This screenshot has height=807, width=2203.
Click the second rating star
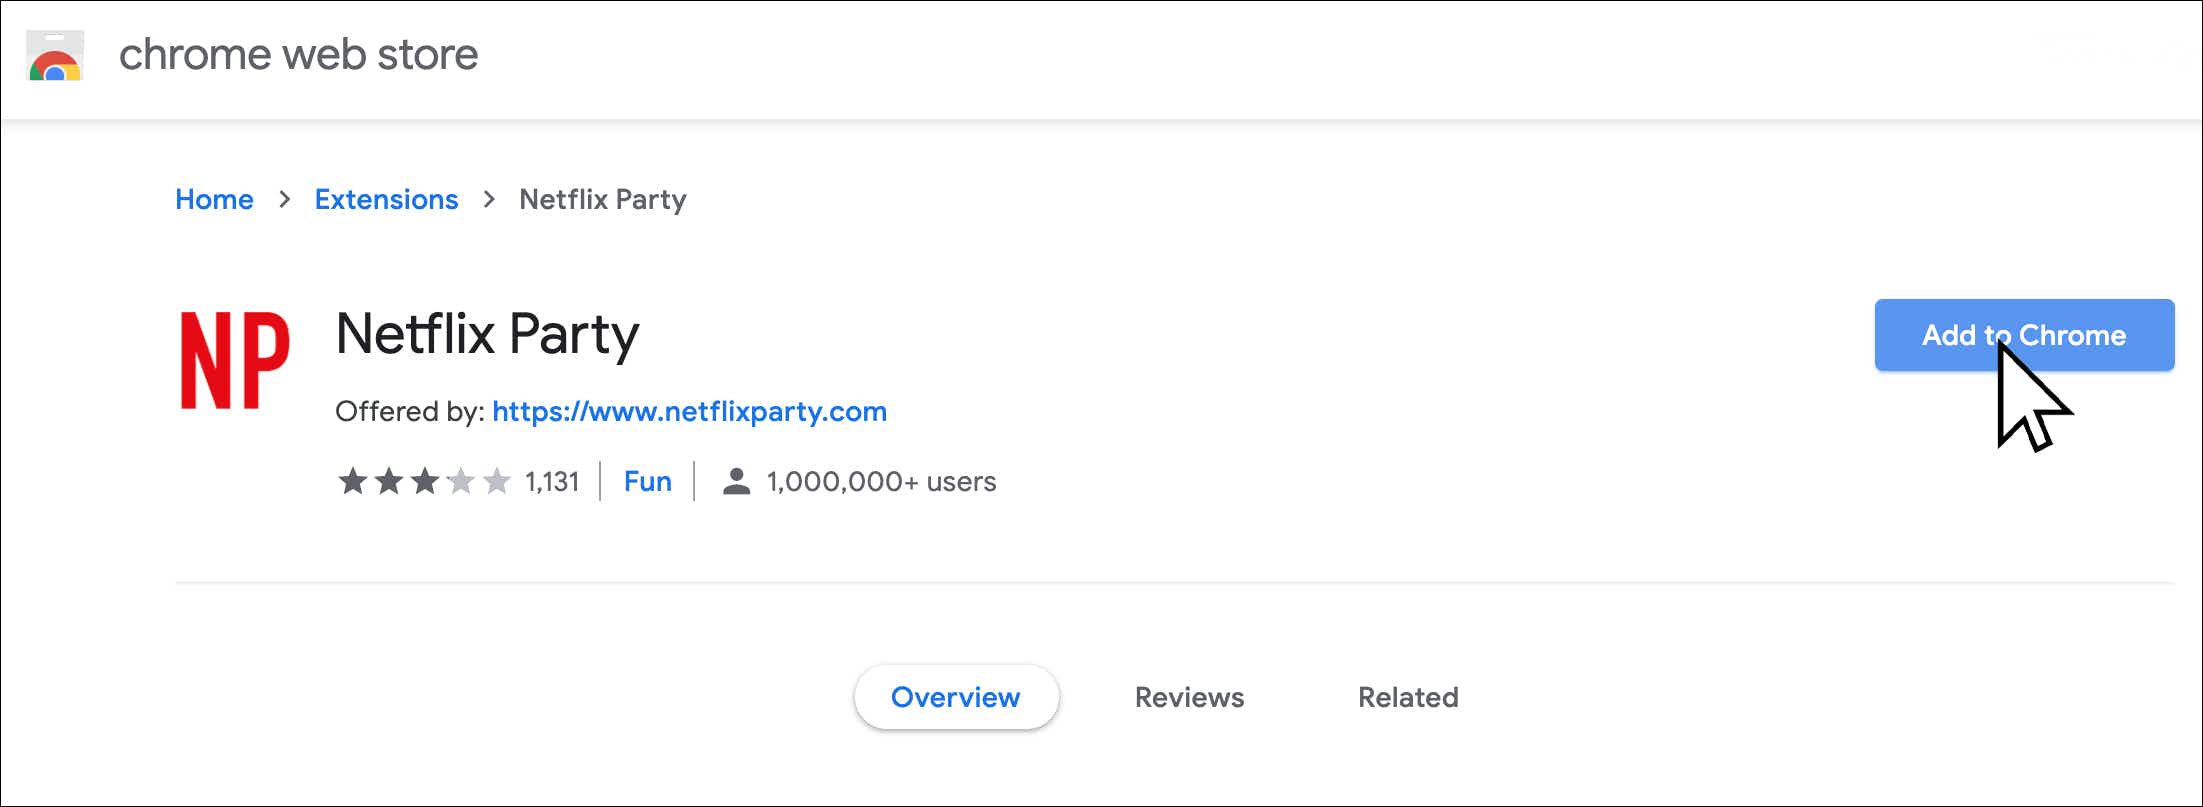pyautogui.click(x=389, y=481)
